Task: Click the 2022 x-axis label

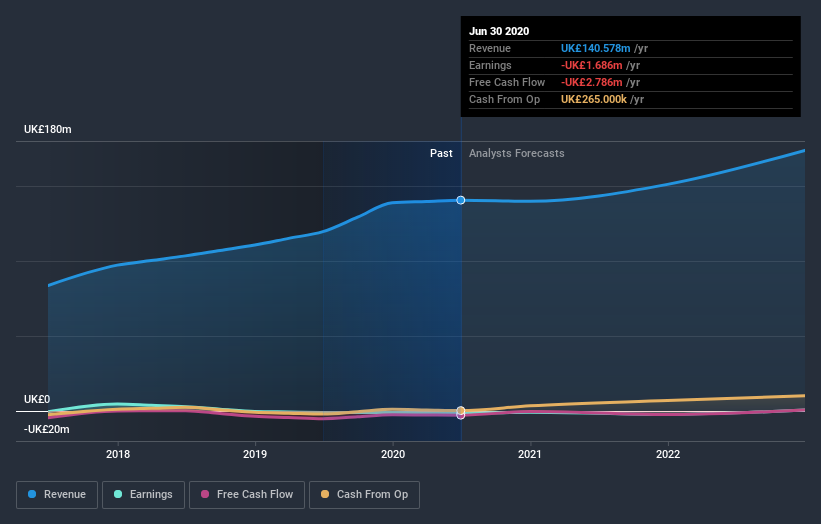Action: click(668, 454)
